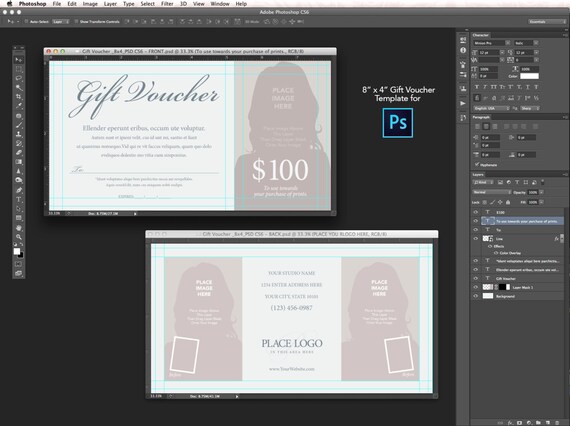The image size is (570, 426).
Task: Open the font family dropdown
Action: click(507, 43)
